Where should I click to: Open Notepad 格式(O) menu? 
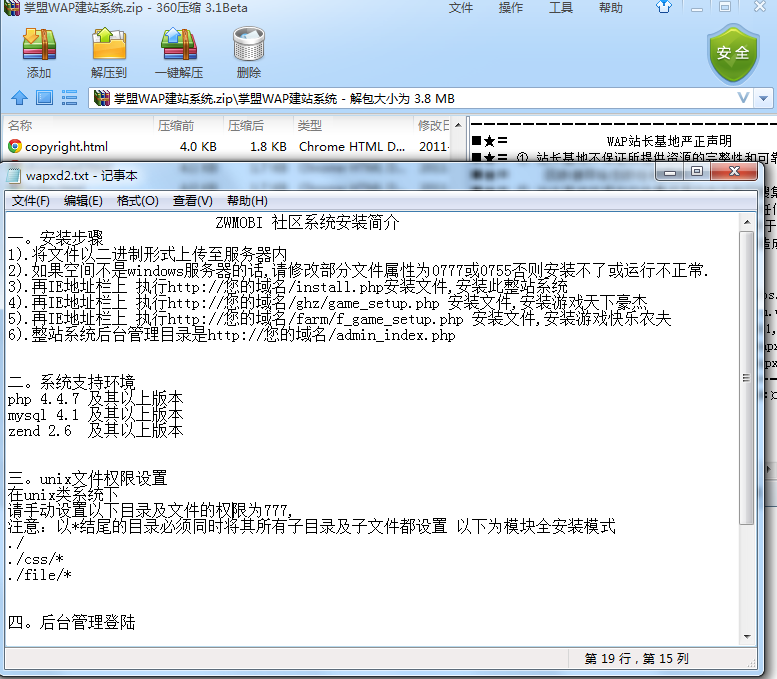point(138,201)
